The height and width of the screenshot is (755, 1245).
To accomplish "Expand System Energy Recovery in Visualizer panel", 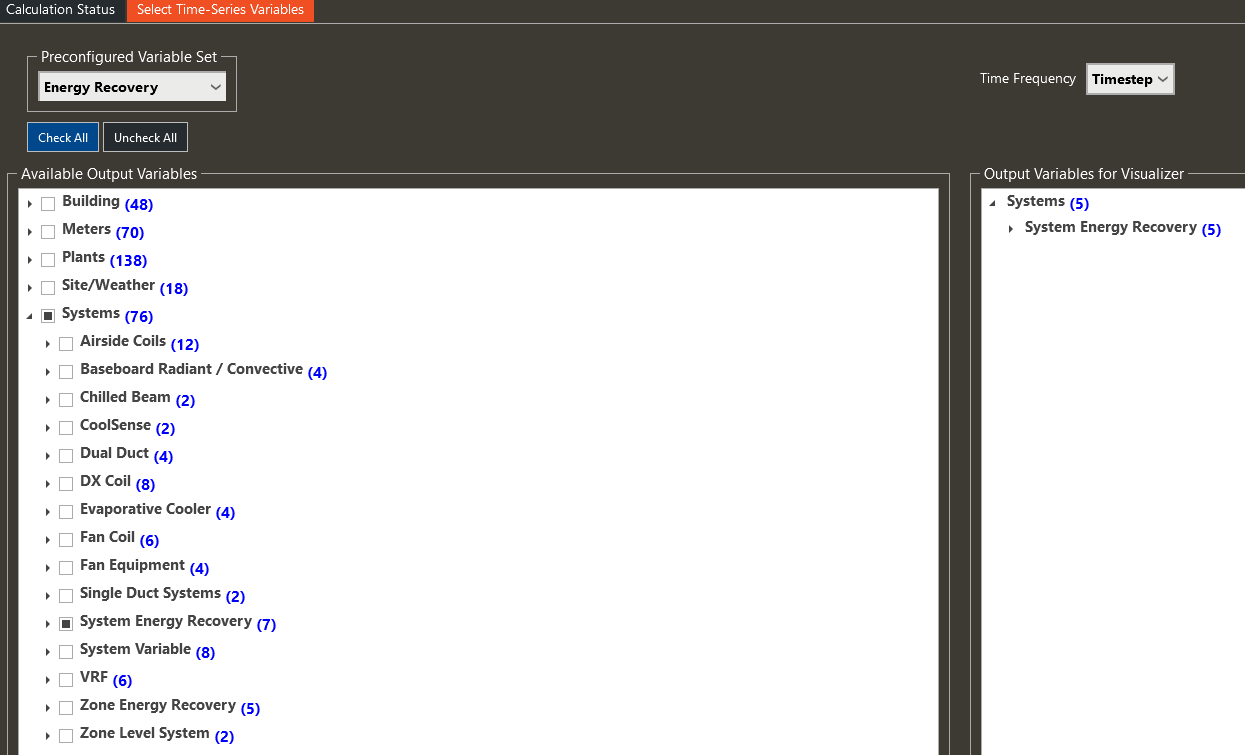I will click(x=1011, y=229).
